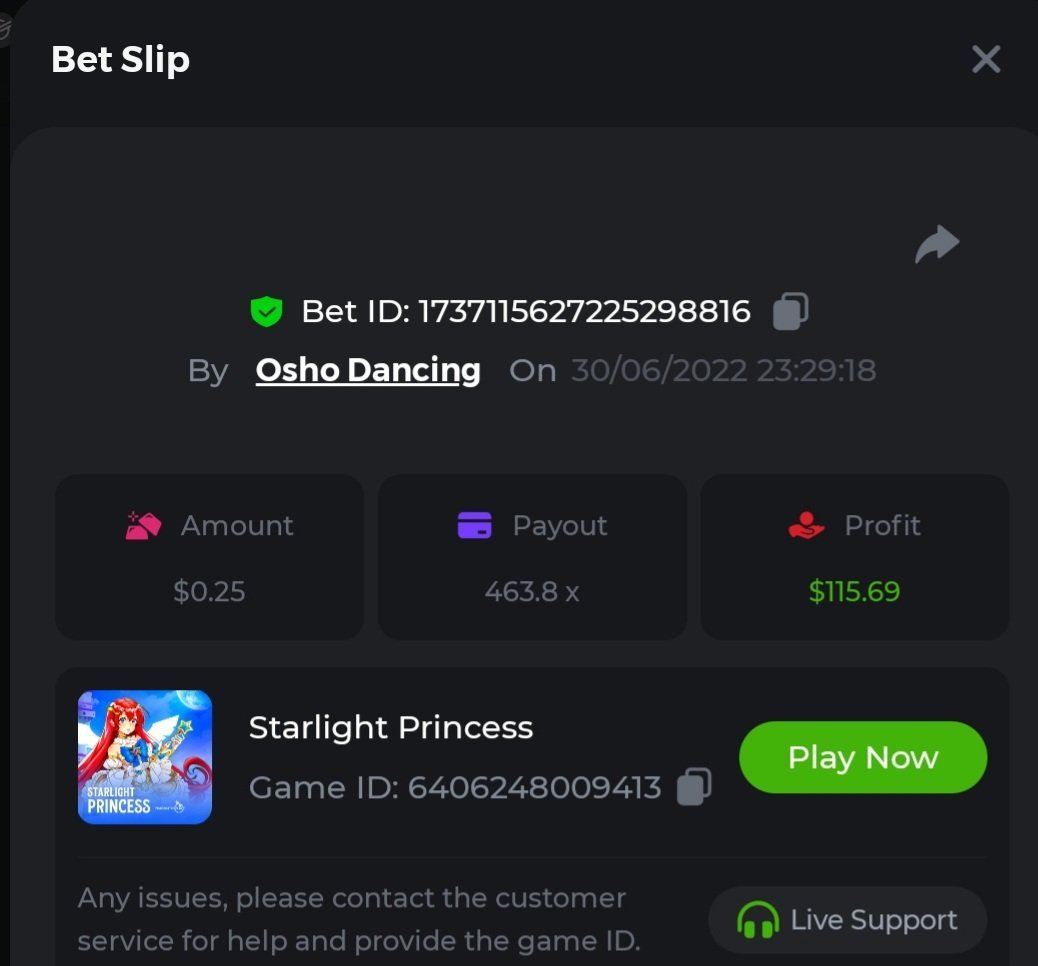The image size is (1038, 966).
Task: Click the Bet Slip heading
Action: pos(120,60)
